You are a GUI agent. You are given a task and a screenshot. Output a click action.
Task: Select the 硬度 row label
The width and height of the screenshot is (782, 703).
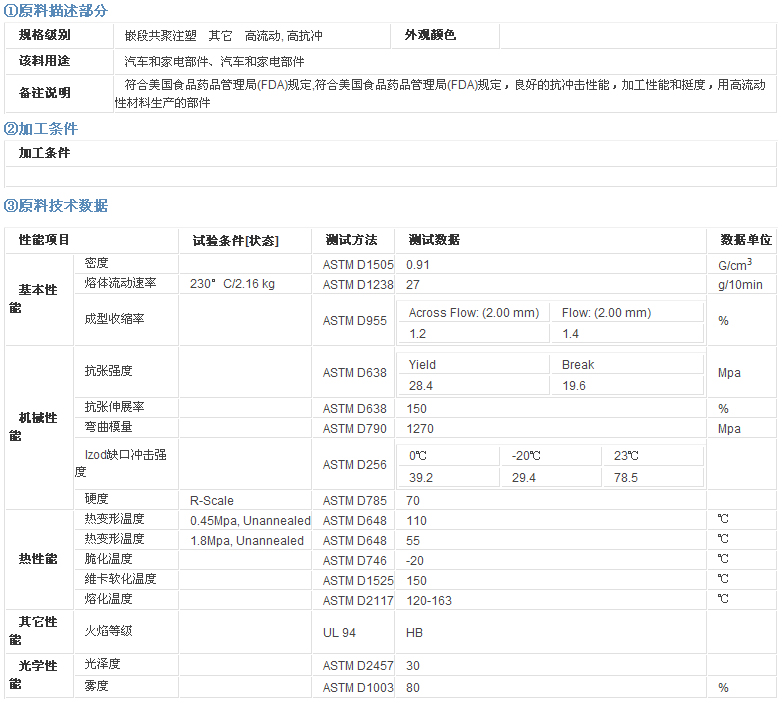[x=97, y=499]
